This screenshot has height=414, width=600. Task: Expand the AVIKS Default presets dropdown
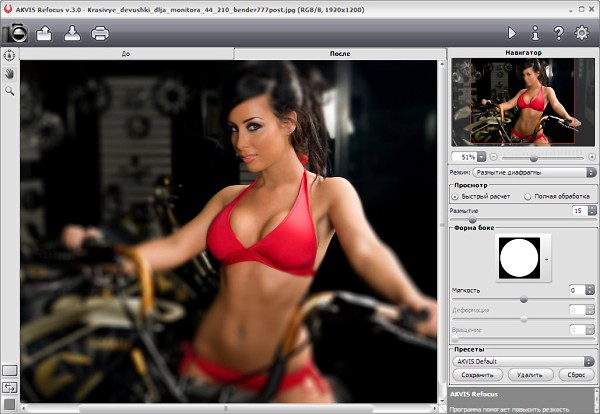point(524,361)
